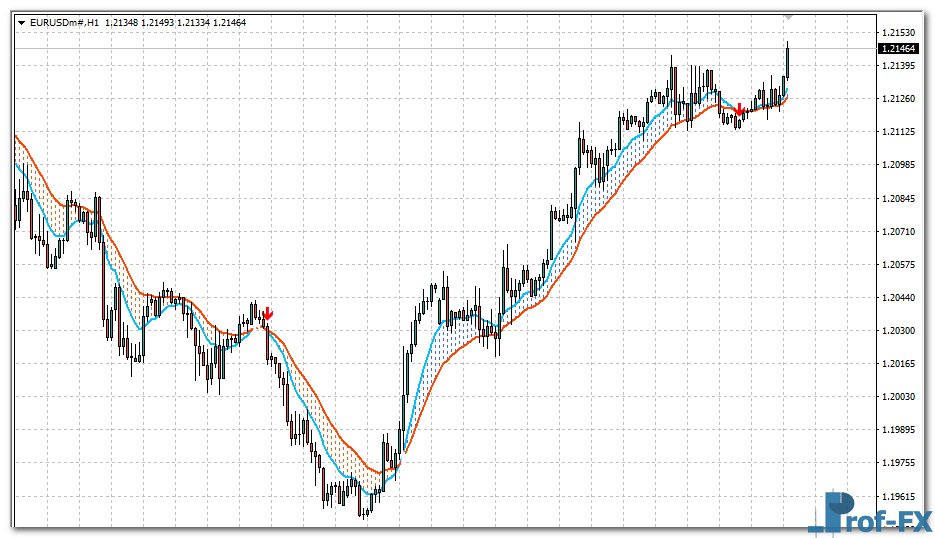Click the red sell arrow near 1.20440
This screenshot has width=935, height=538.
tap(268, 315)
